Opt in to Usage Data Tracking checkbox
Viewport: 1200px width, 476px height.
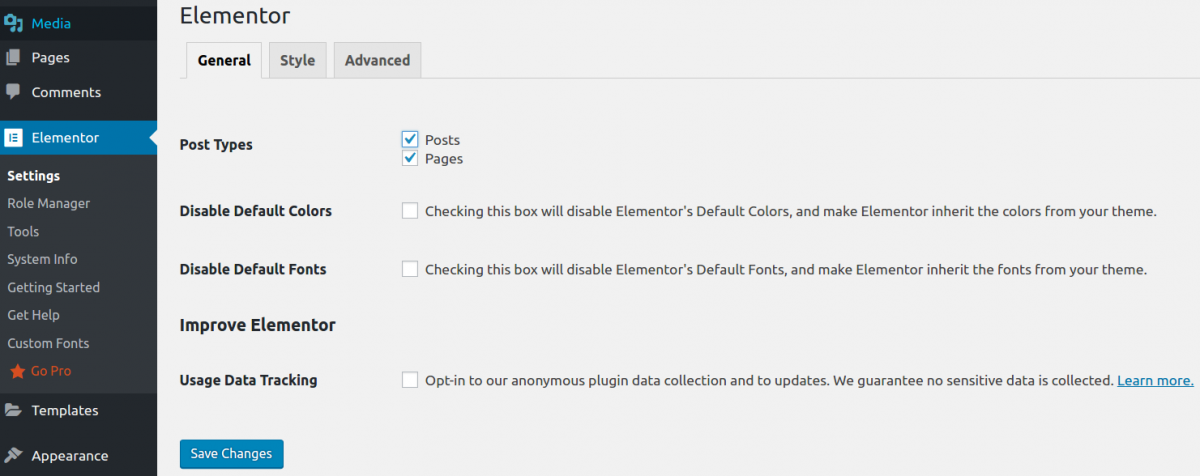click(x=410, y=380)
